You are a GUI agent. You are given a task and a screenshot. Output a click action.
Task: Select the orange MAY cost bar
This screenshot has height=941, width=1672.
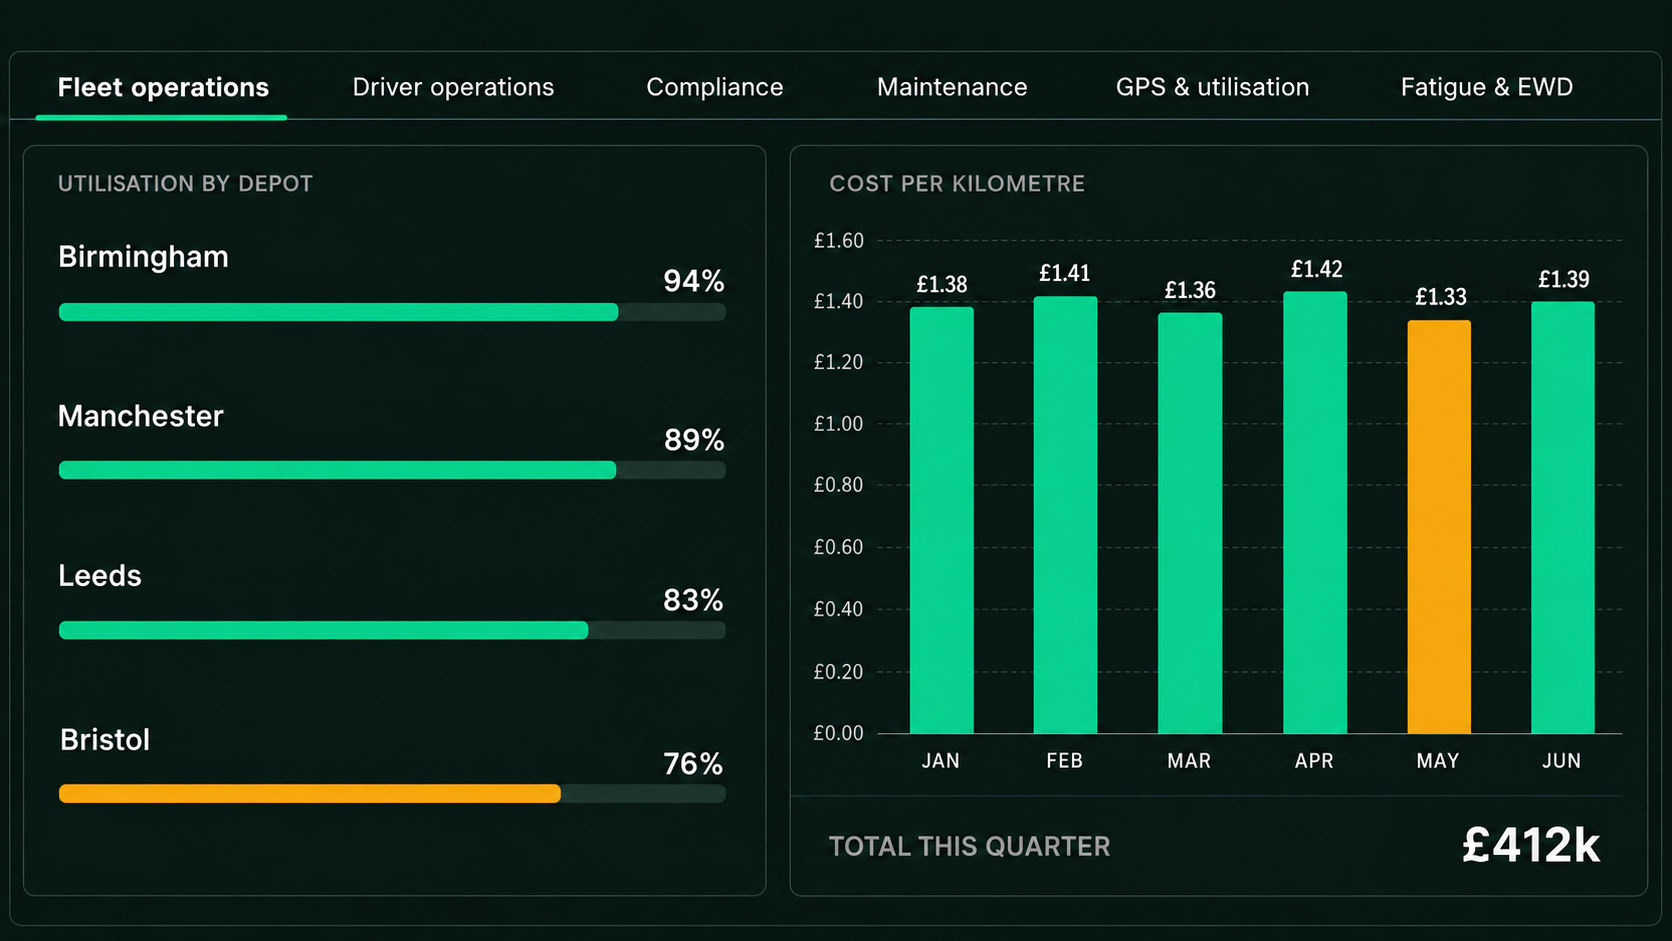[x=1439, y=527]
